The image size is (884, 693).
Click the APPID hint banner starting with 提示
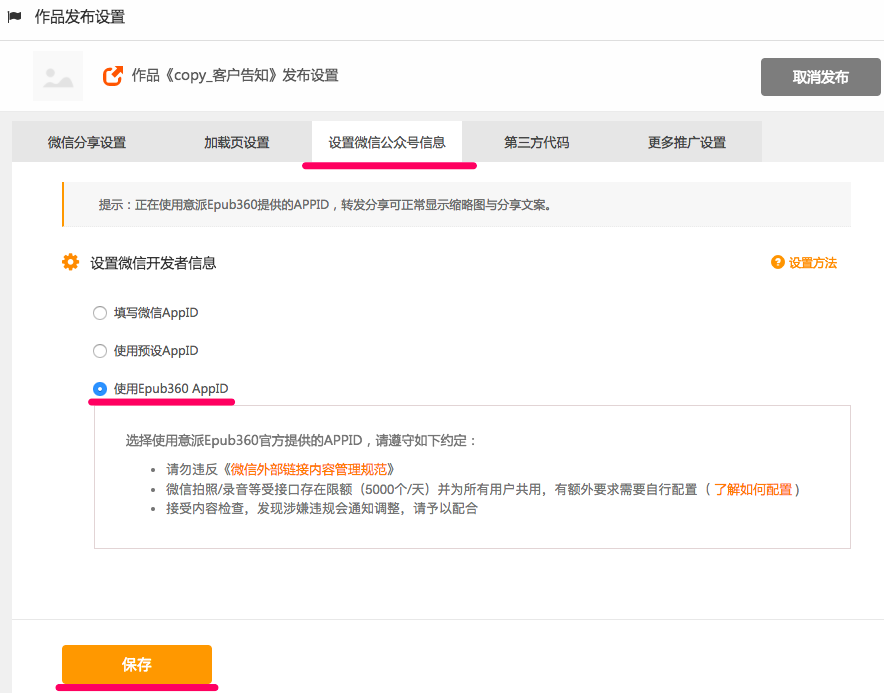coord(456,205)
